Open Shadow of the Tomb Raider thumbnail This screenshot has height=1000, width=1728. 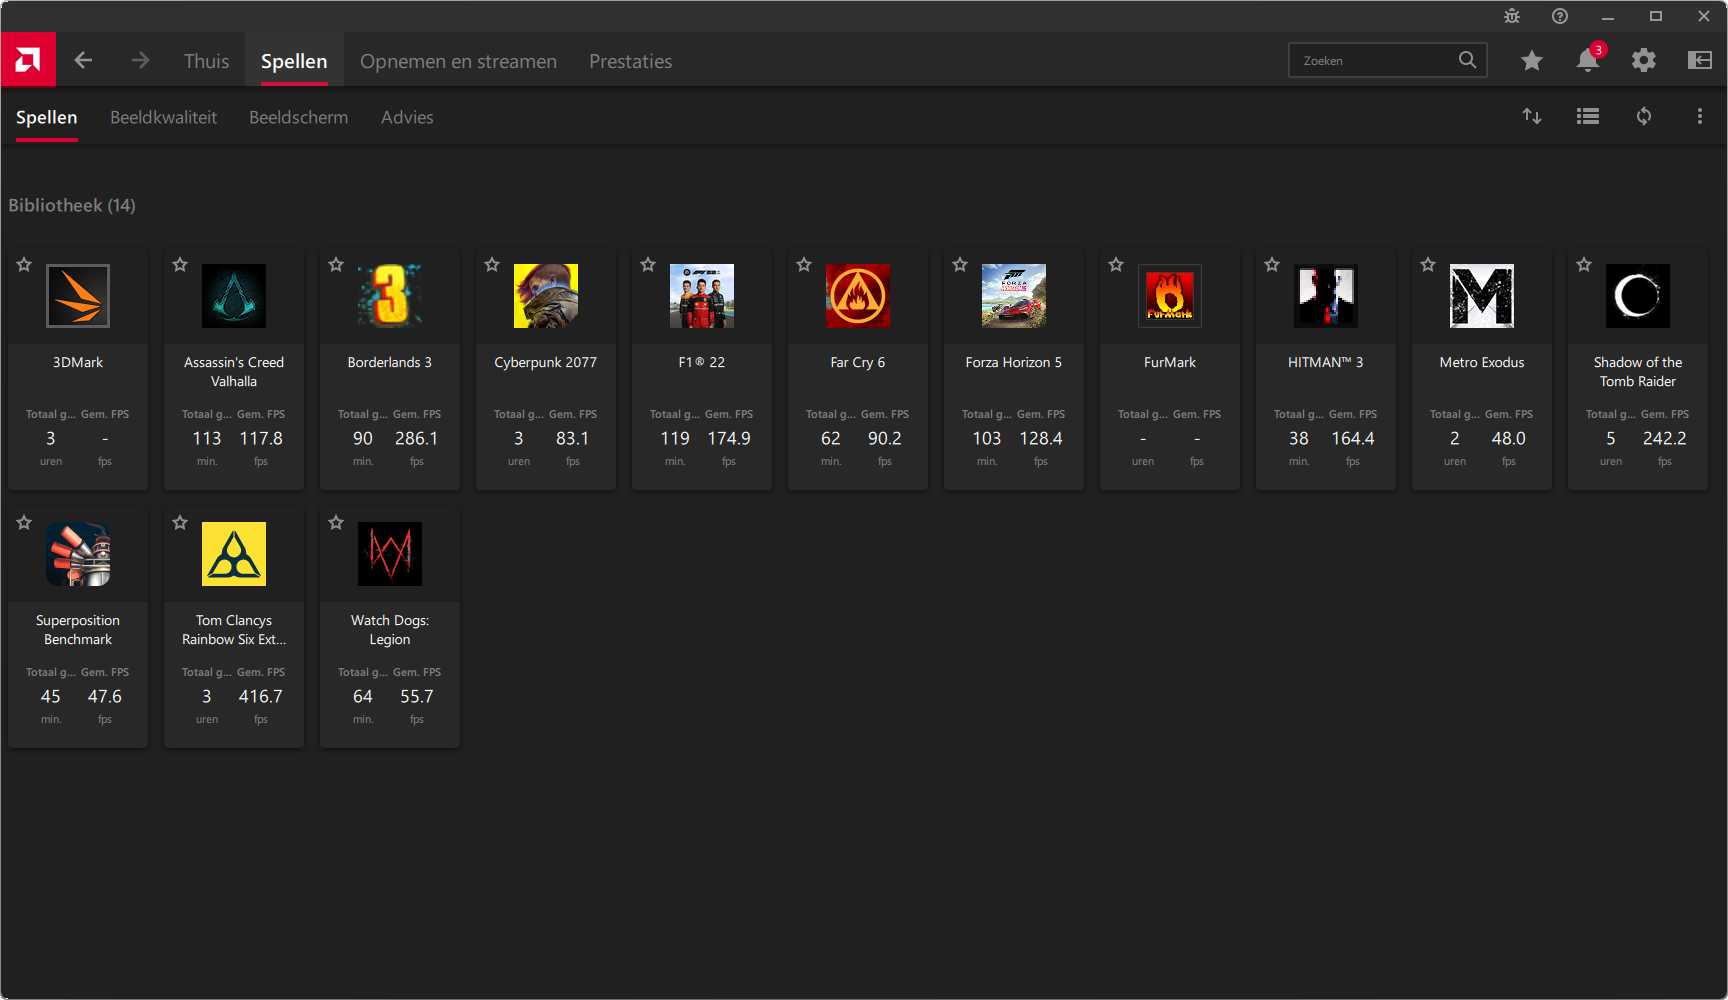tap(1638, 296)
